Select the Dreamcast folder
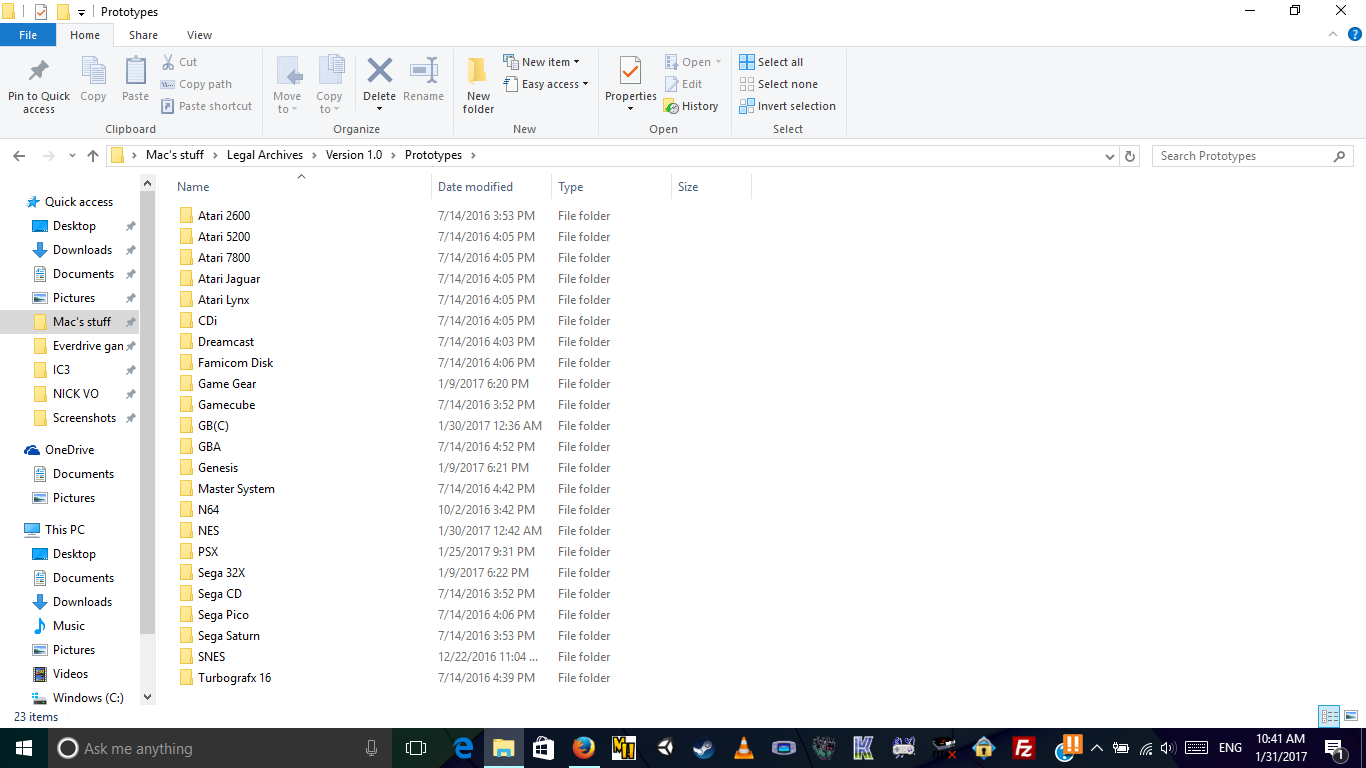 point(226,342)
